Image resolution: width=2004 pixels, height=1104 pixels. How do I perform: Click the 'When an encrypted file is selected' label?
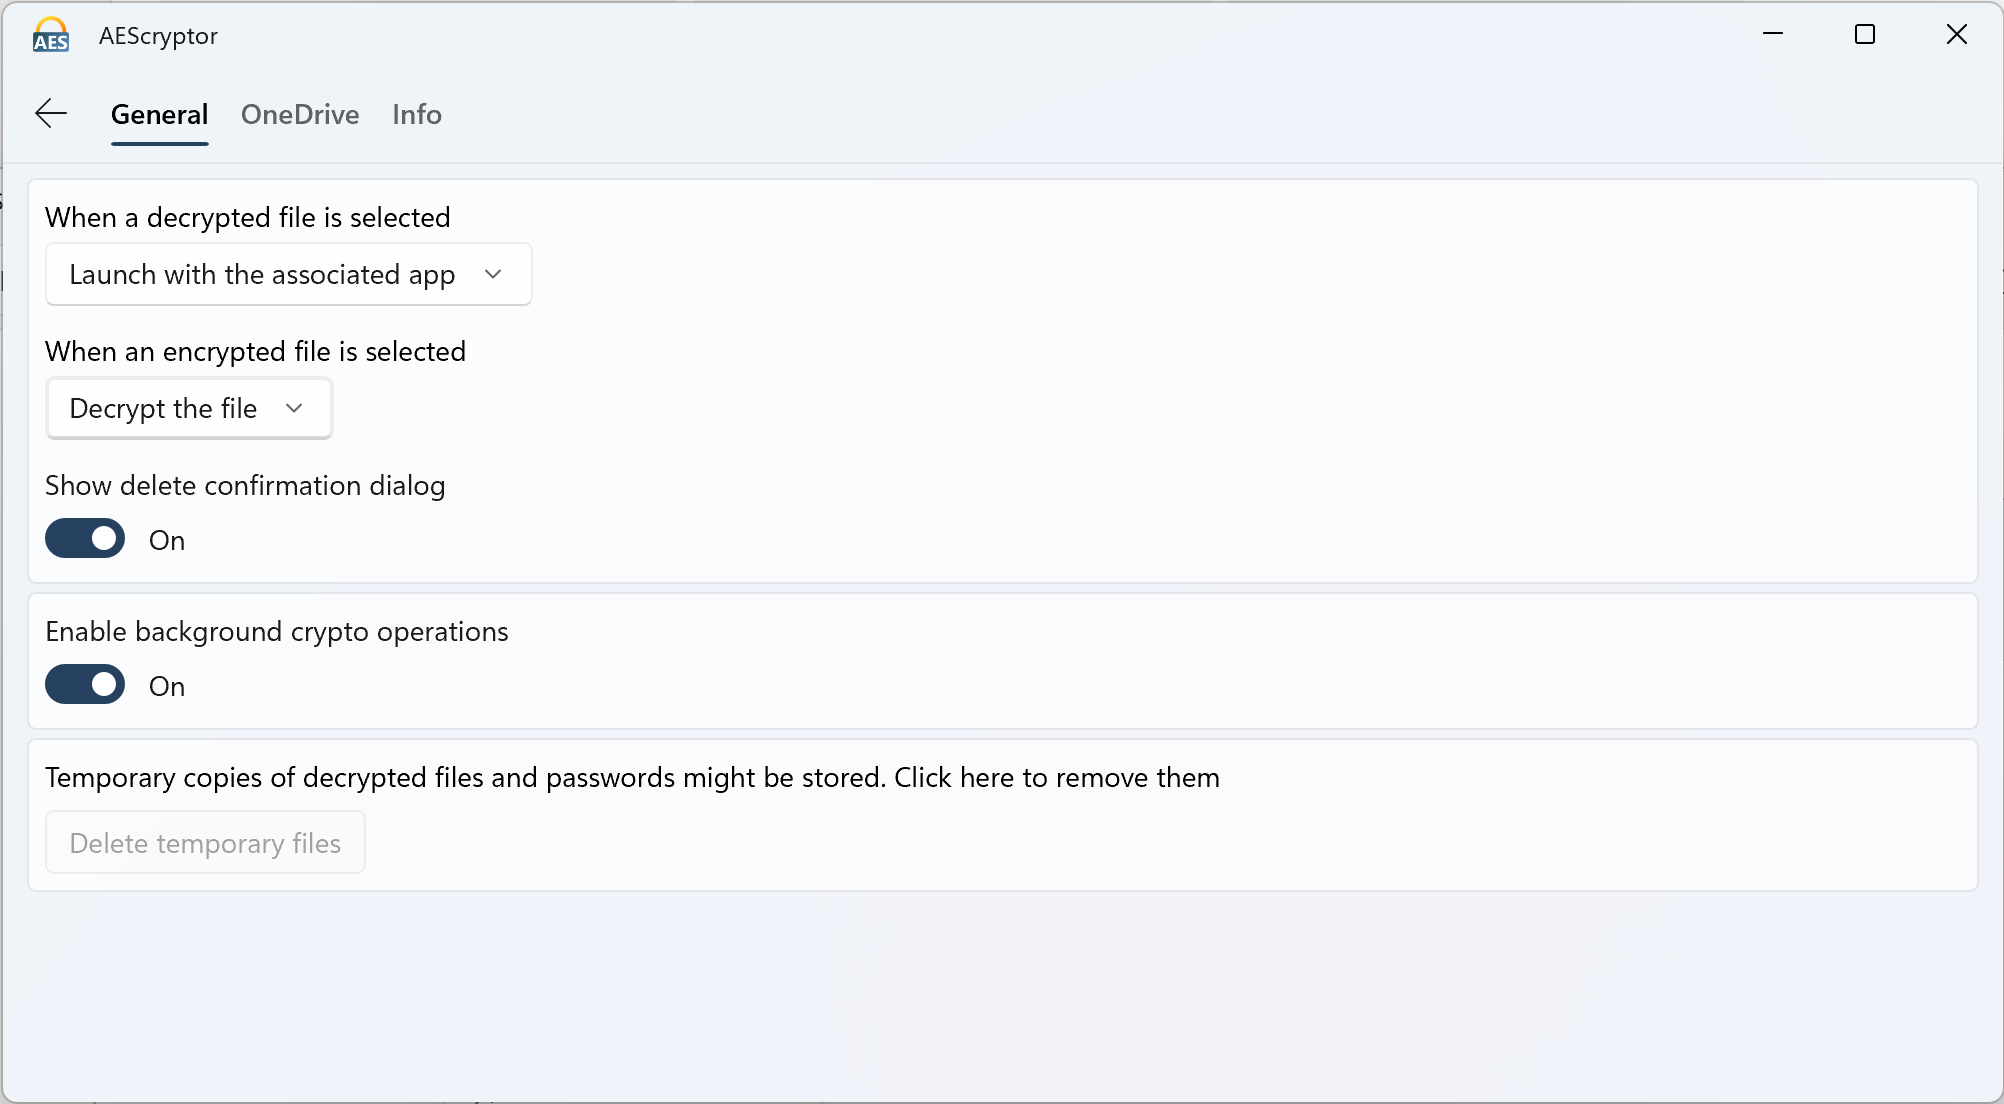tap(255, 351)
